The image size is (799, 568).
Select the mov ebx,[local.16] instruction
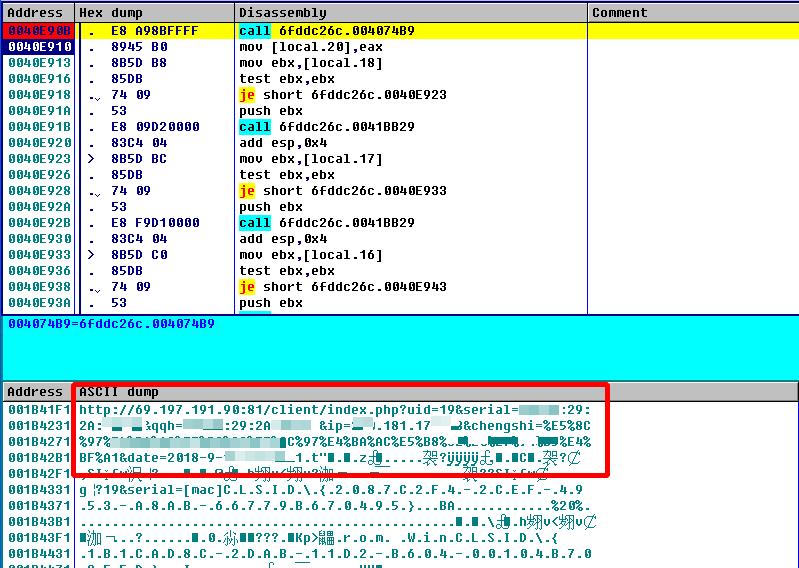311,255
